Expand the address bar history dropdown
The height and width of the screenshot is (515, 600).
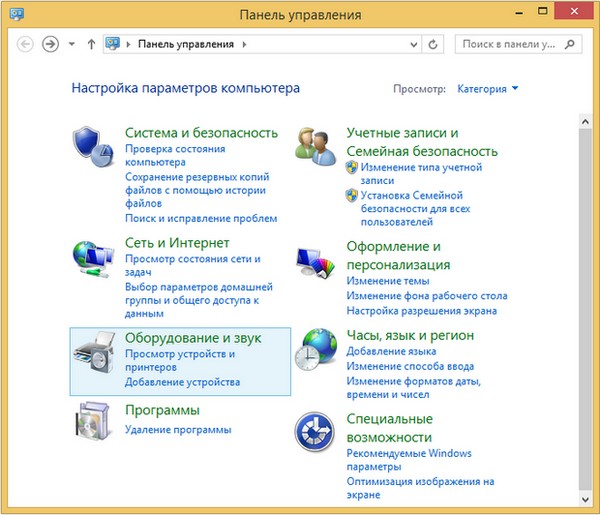click(x=414, y=44)
